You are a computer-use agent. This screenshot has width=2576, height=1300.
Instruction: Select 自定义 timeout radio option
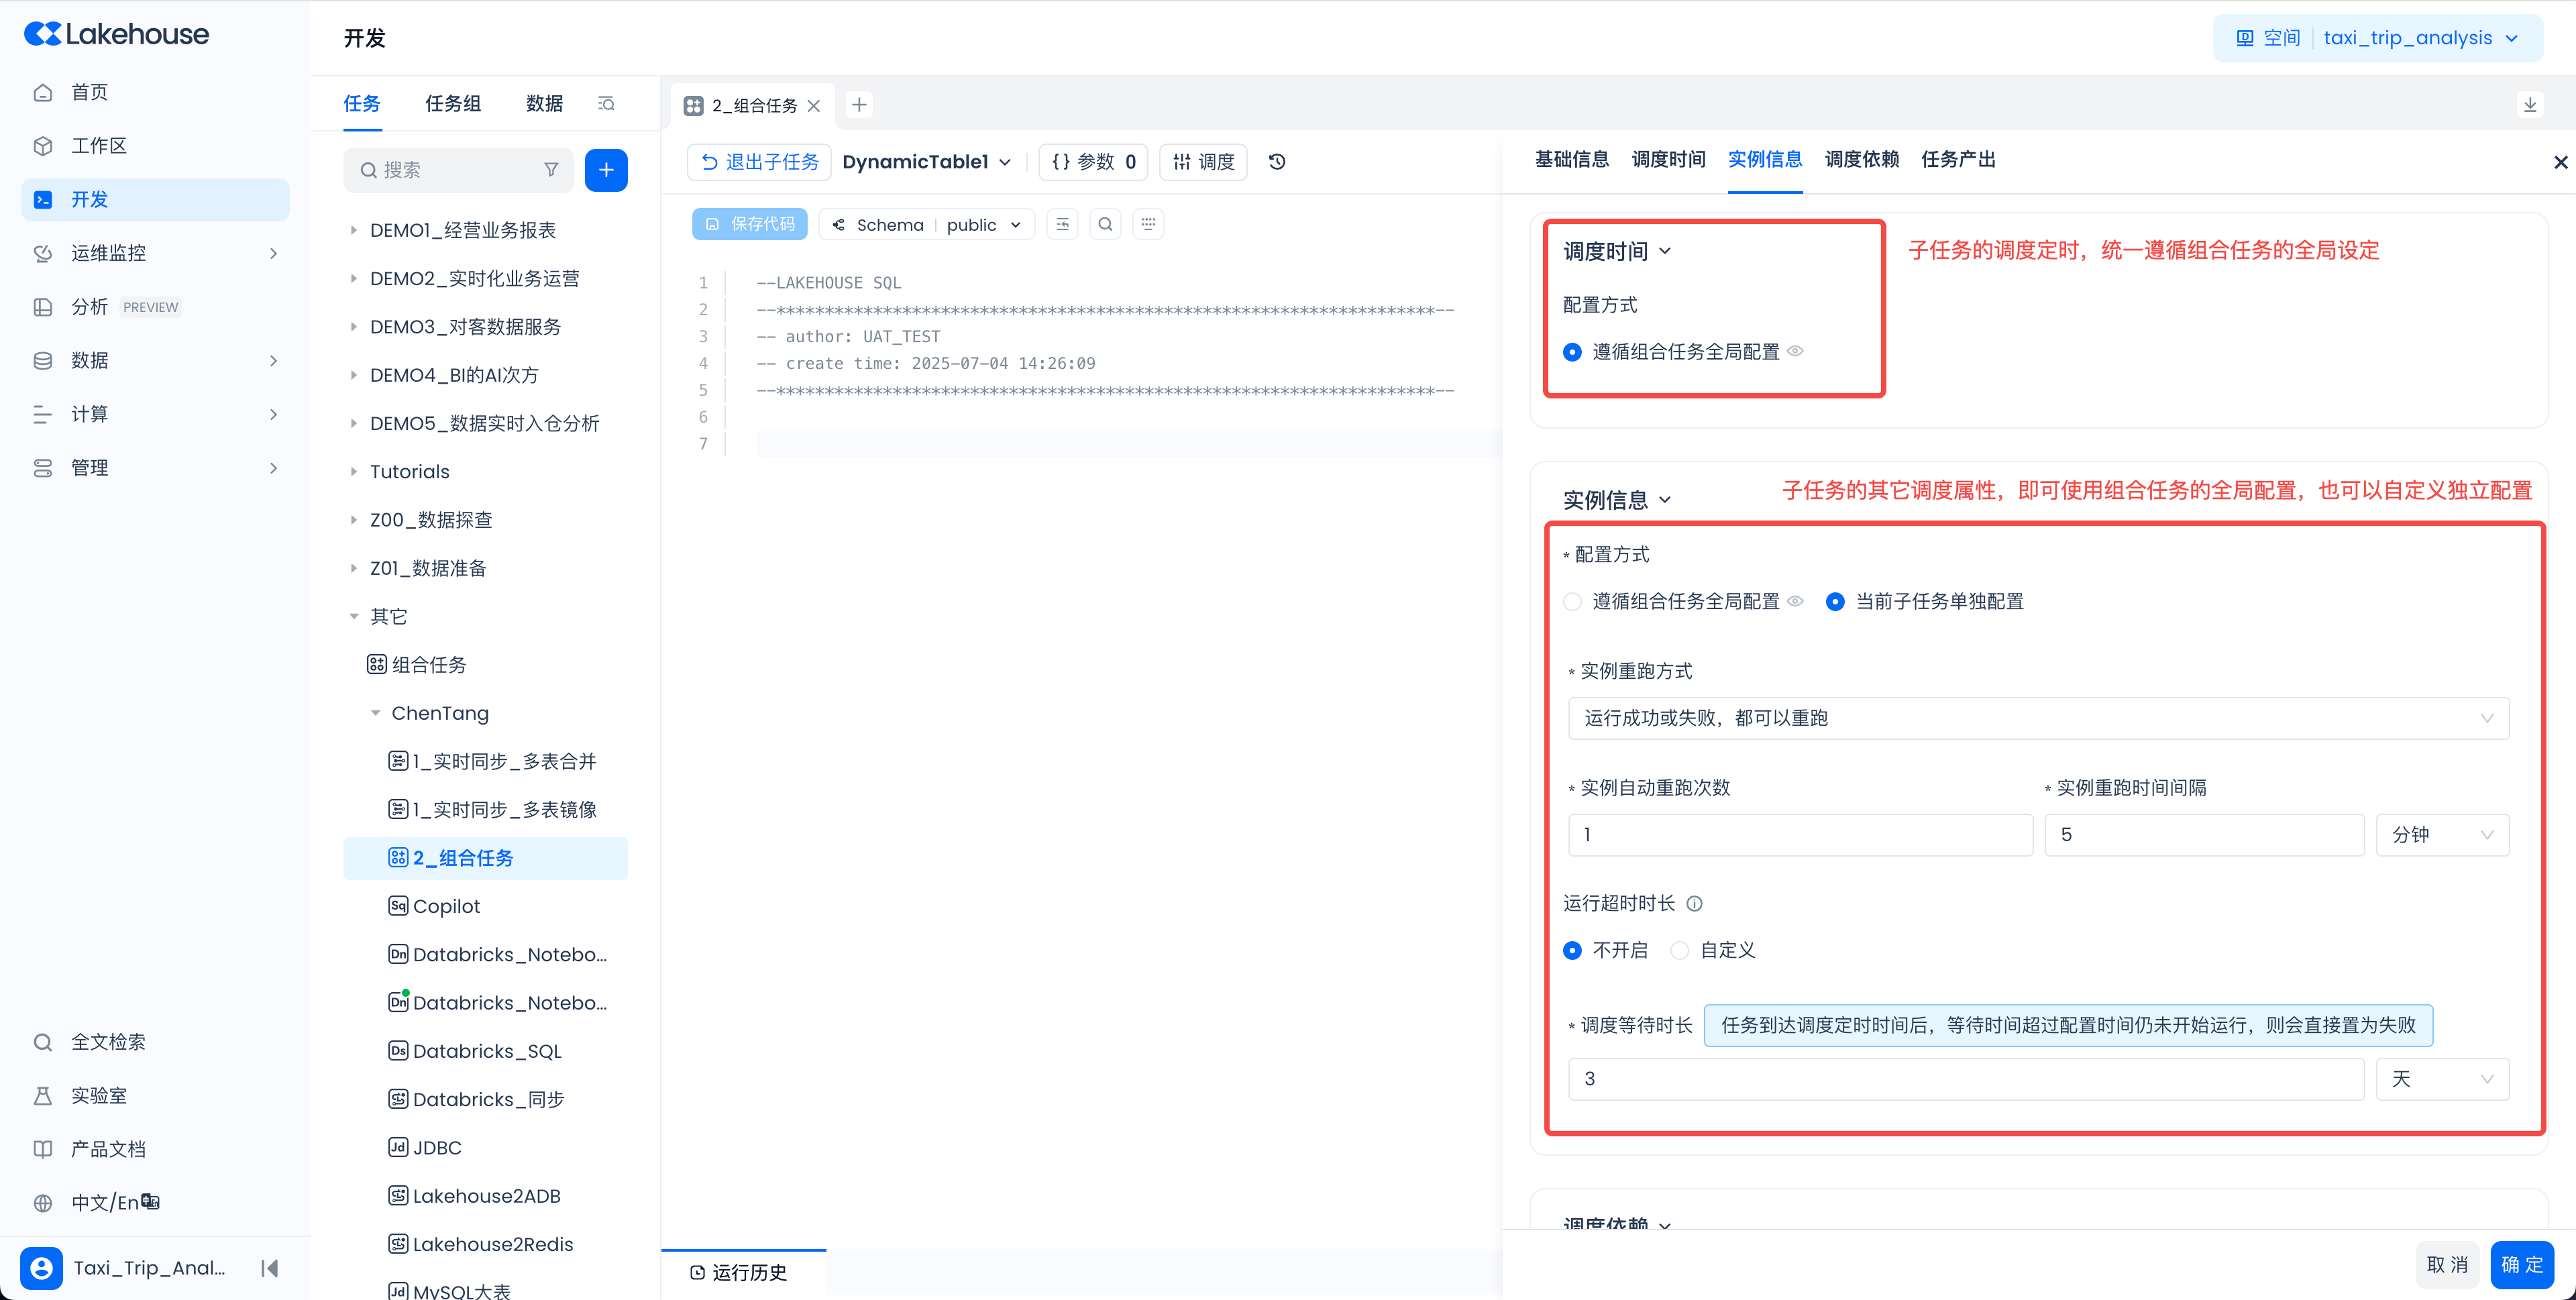[1680, 951]
